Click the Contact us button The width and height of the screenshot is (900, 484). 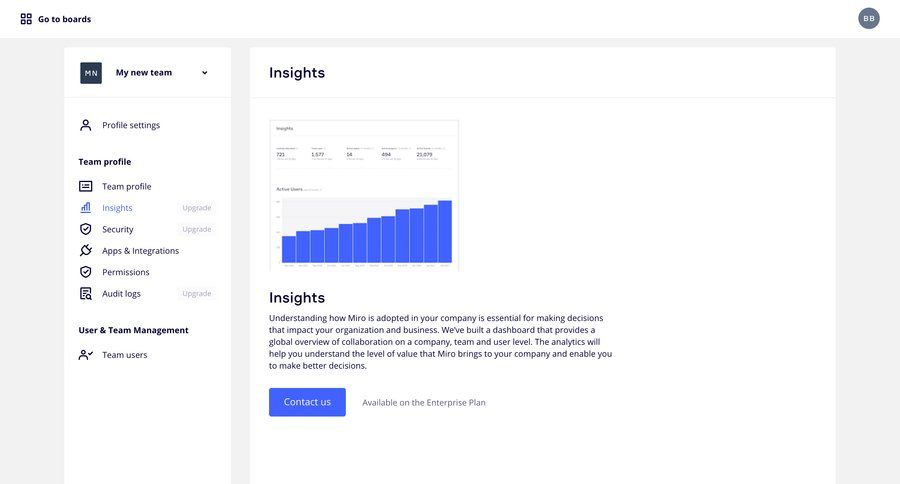tap(307, 402)
